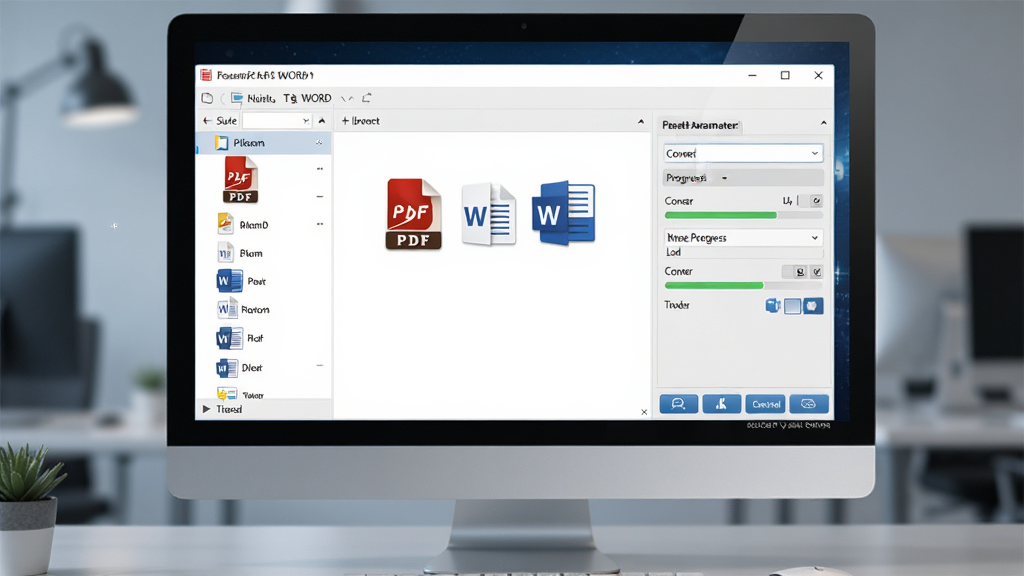Image resolution: width=1024 pixels, height=576 pixels.
Task: Click the Word icon beside 'Pont'
Action: pyautogui.click(x=229, y=281)
